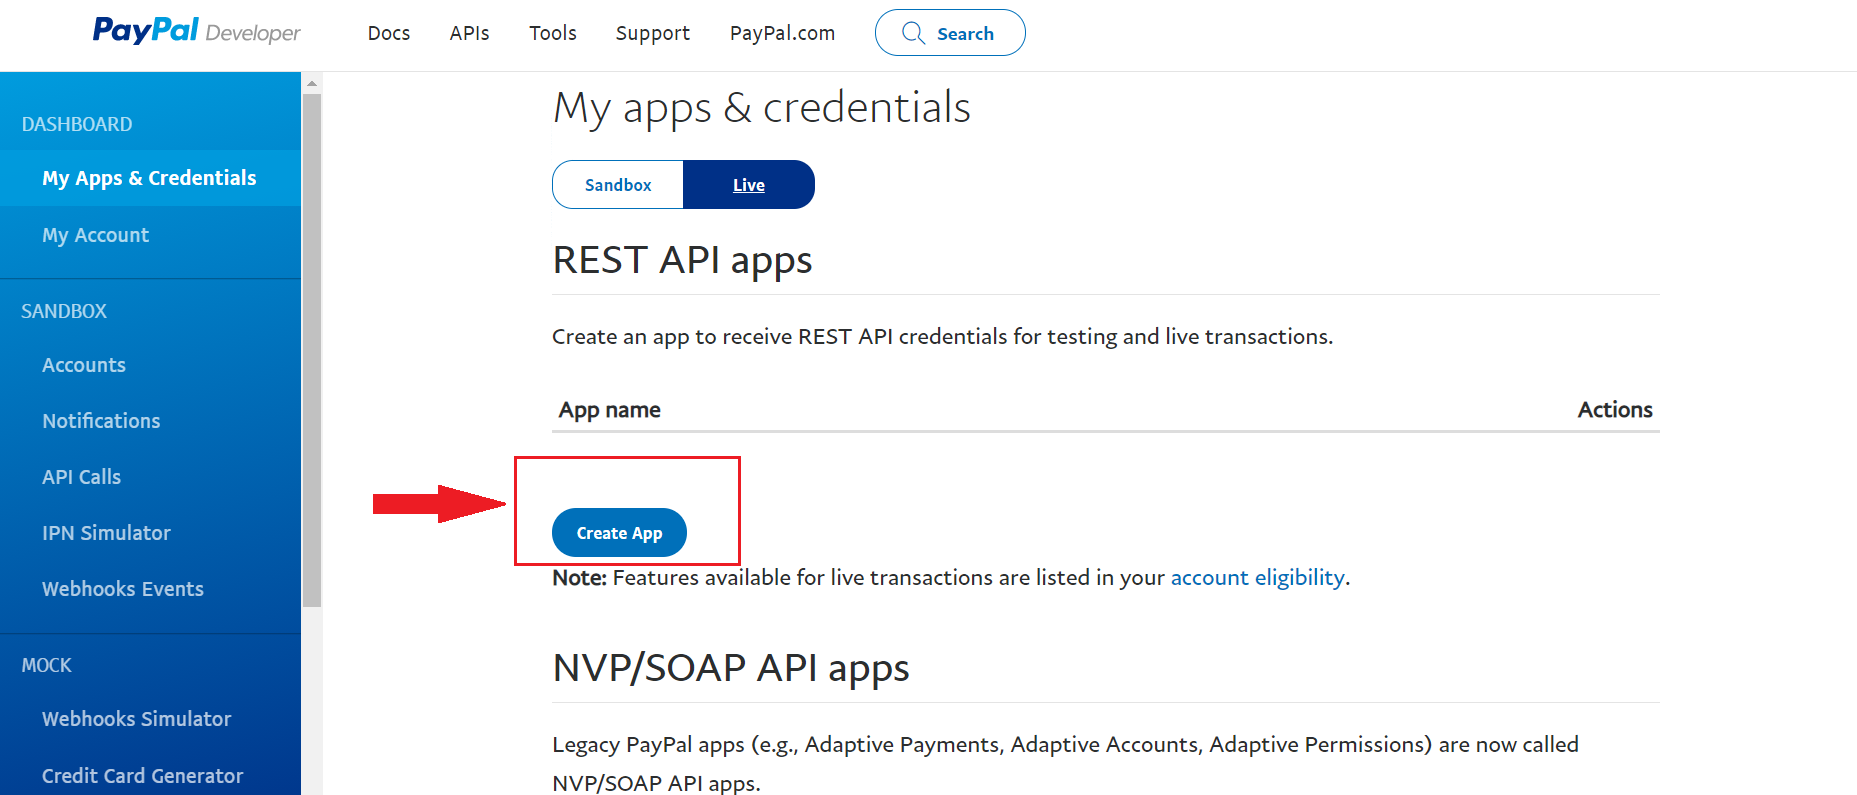Click the Create App button

619,533
